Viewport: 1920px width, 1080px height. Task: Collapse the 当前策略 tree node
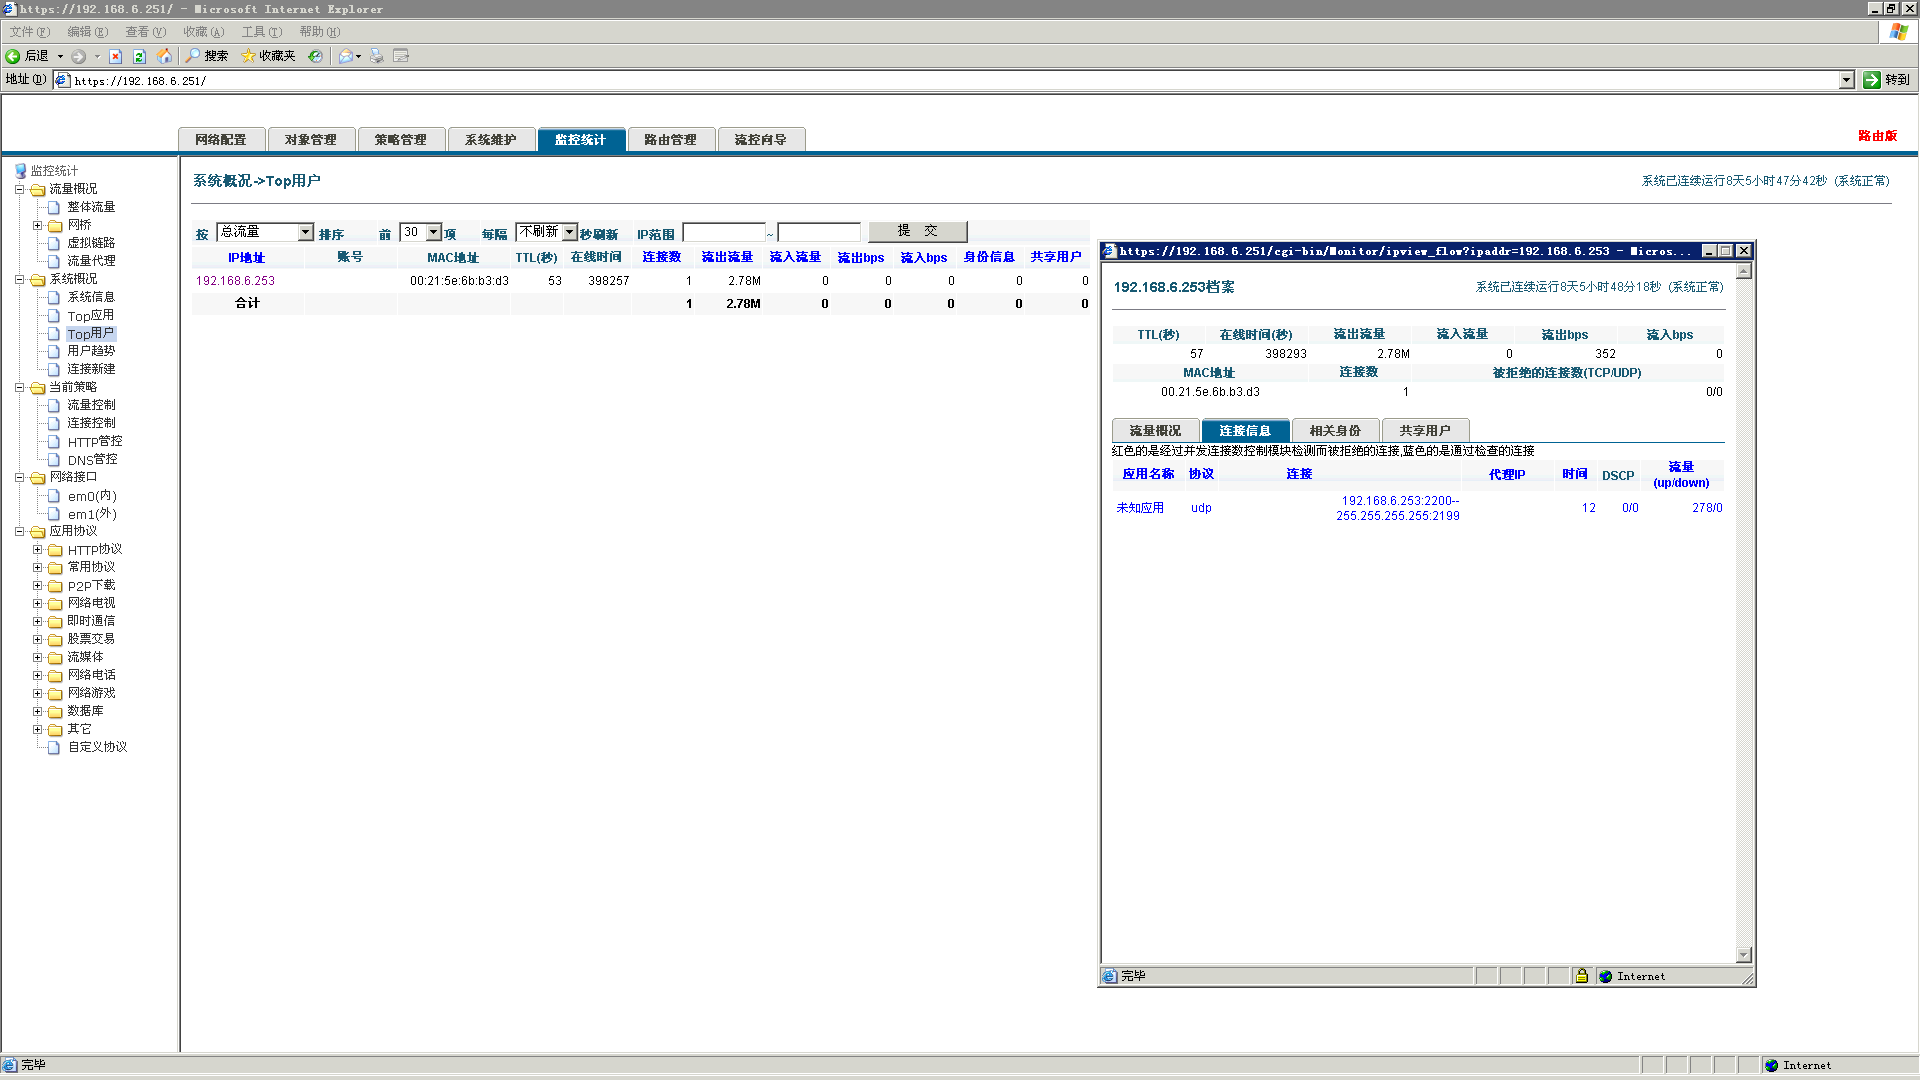(19, 387)
